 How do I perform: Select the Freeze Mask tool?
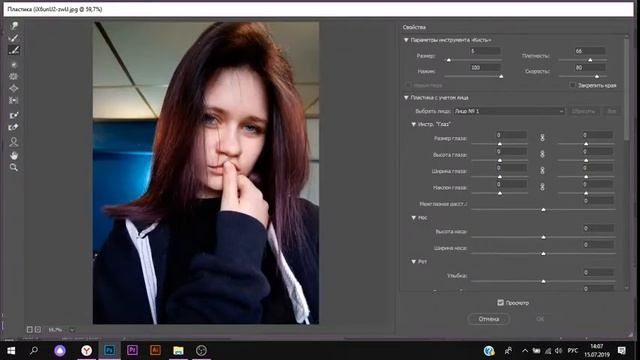tap(14, 115)
